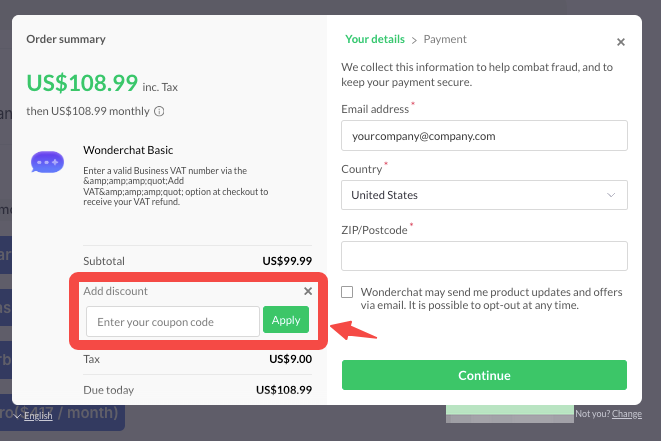Tick the product updates and offers checkbox
This screenshot has width=661, height=441.
(x=347, y=292)
